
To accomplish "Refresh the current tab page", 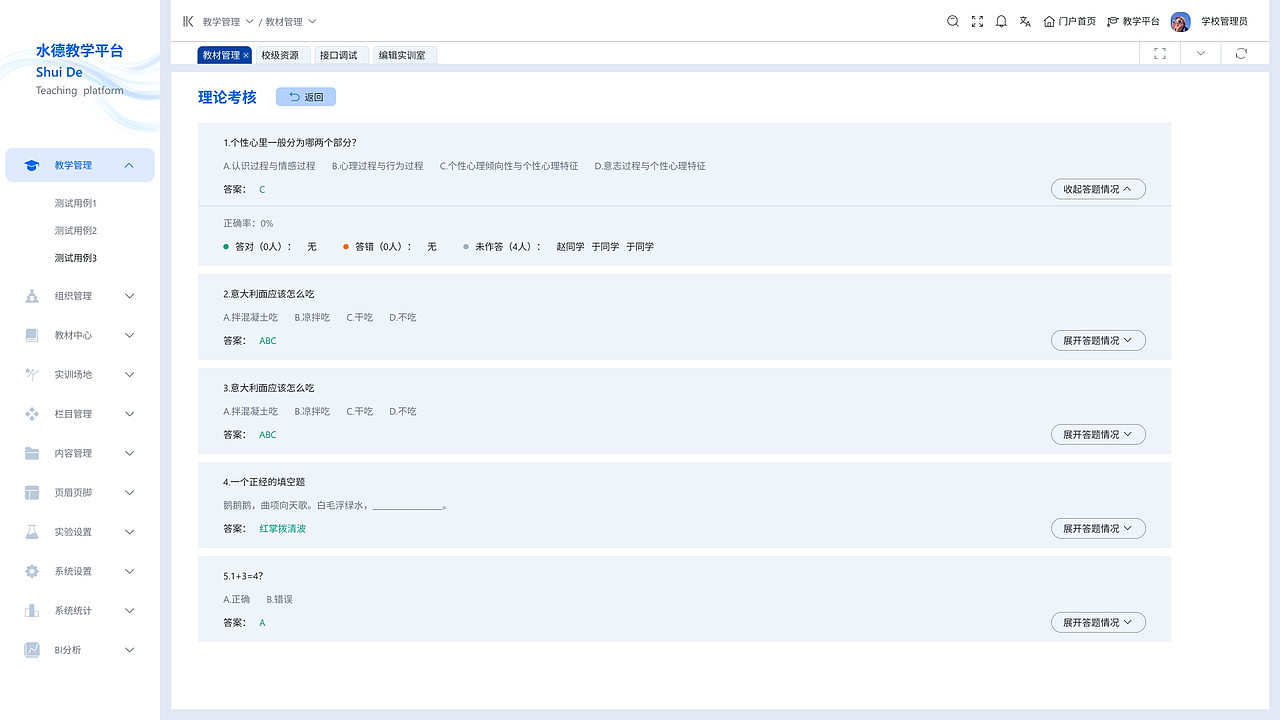I will pyautogui.click(x=1241, y=54).
